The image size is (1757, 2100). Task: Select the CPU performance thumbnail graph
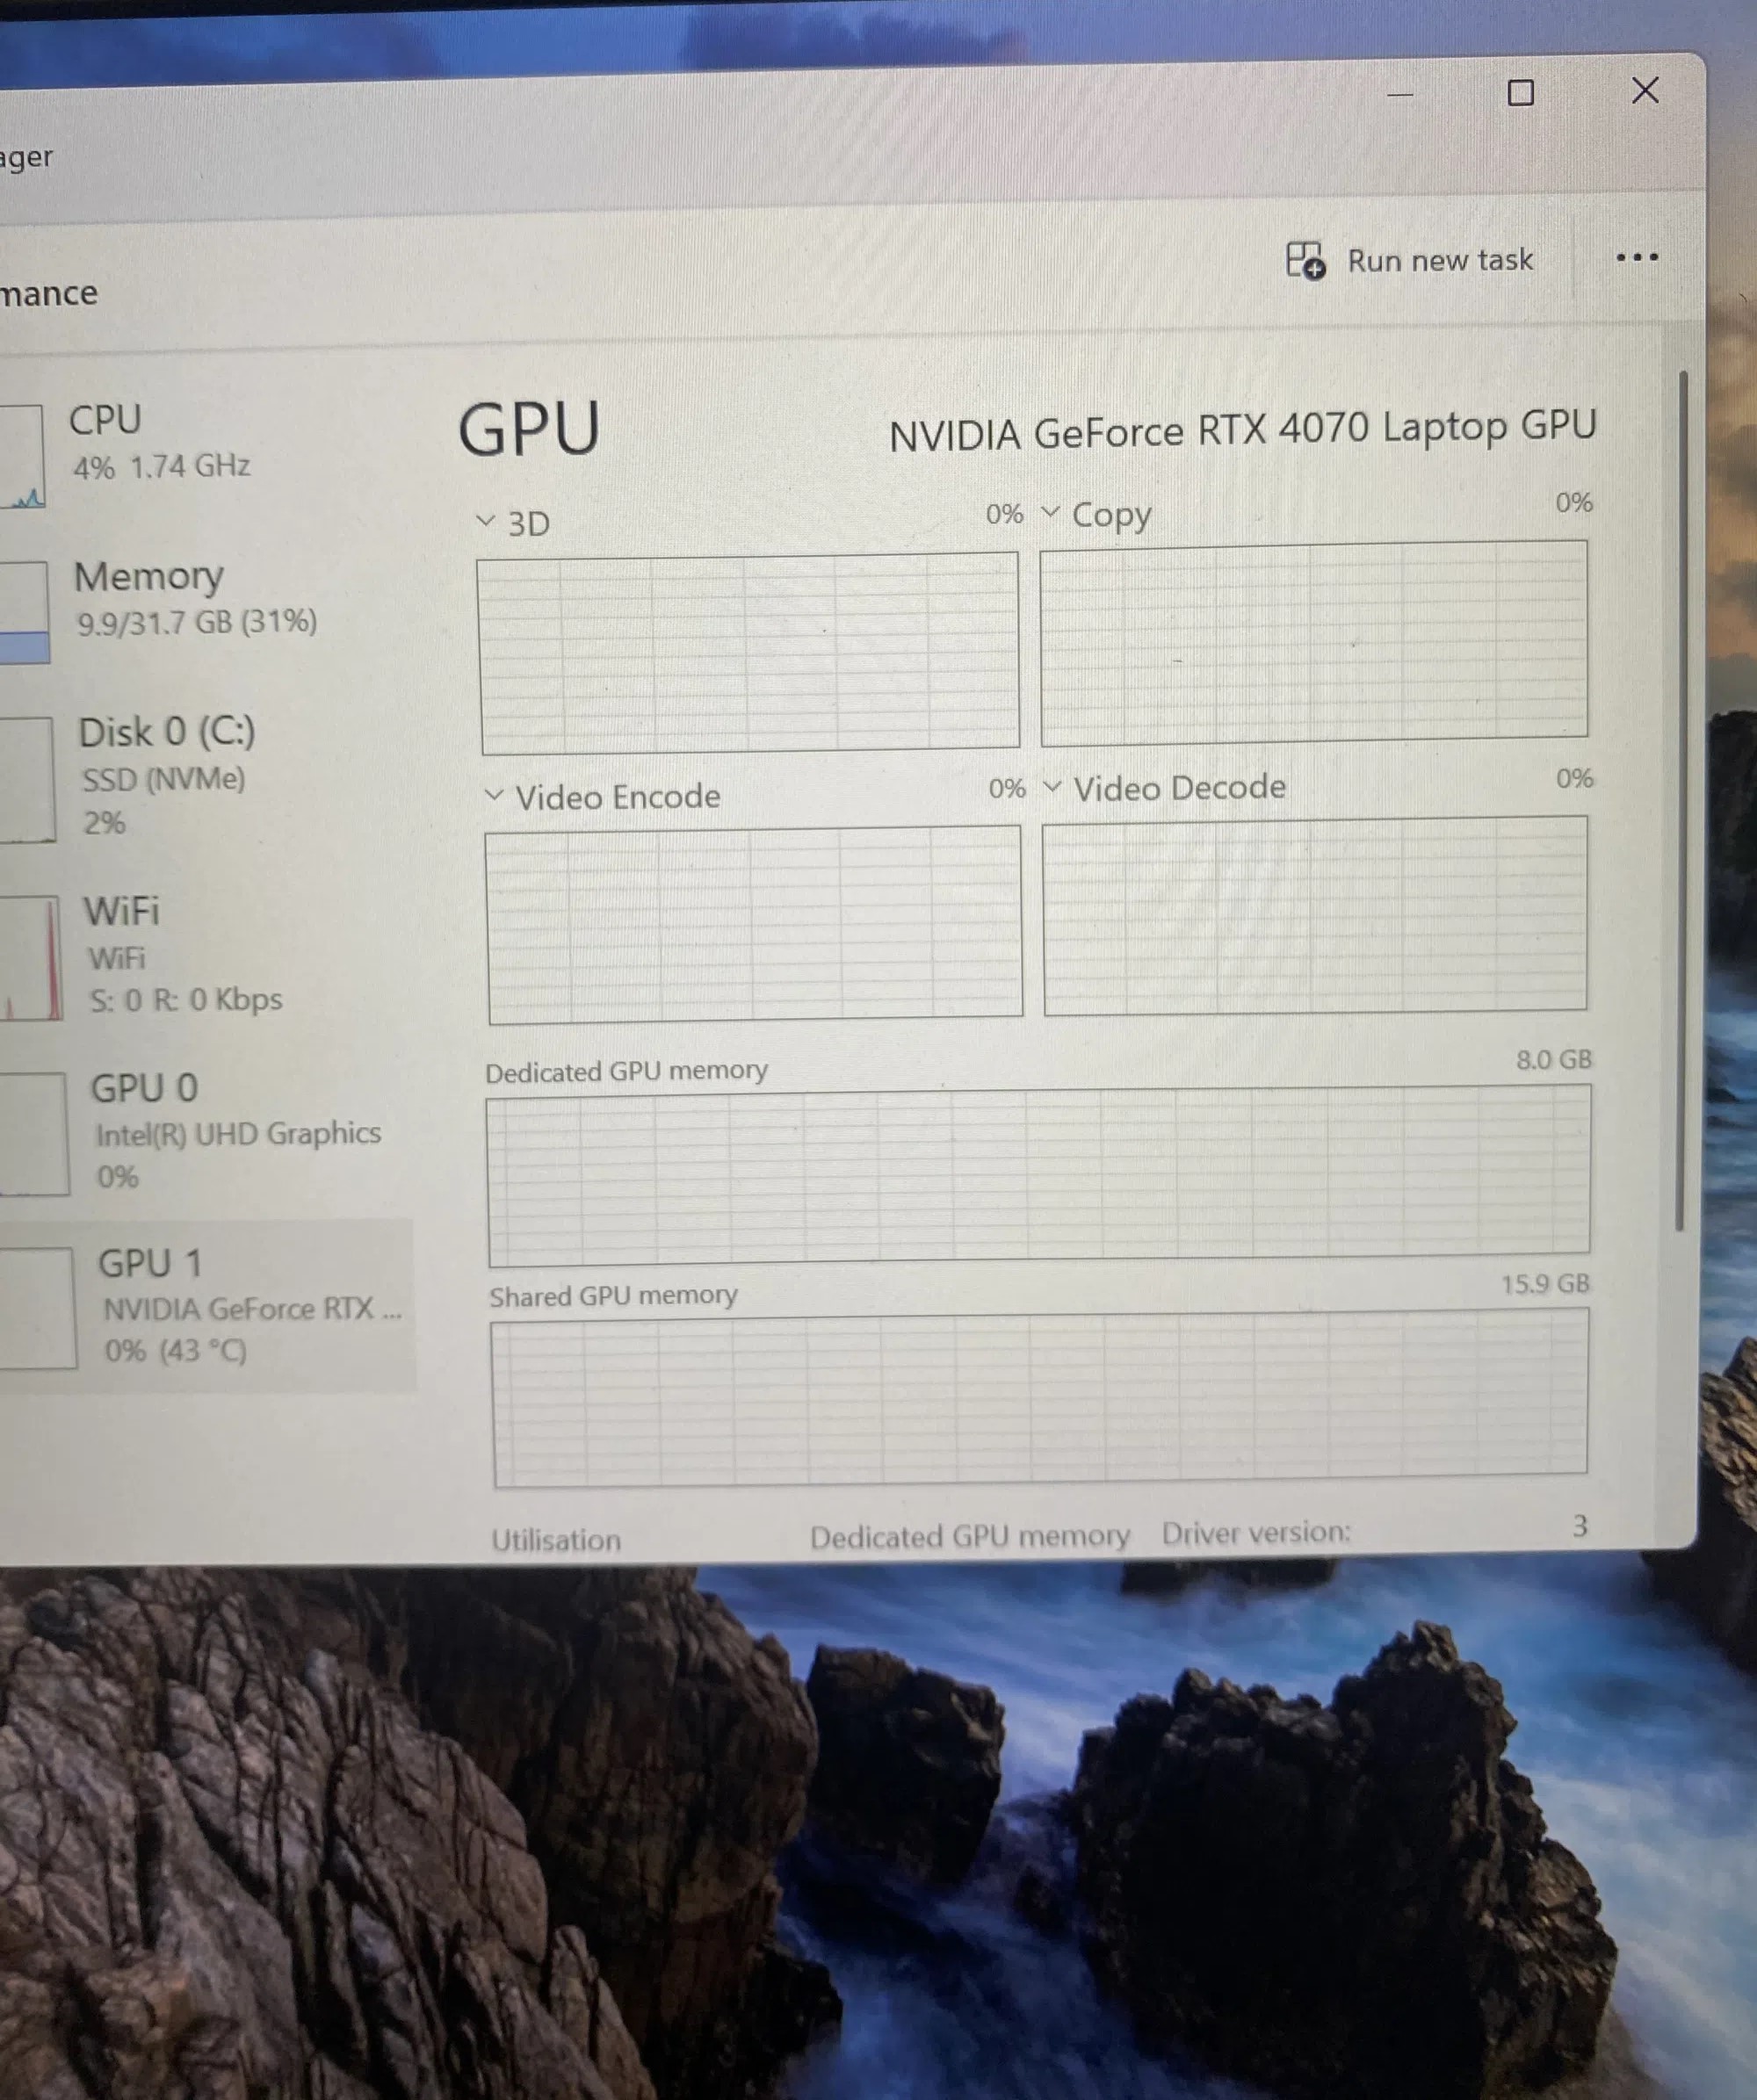22,456
